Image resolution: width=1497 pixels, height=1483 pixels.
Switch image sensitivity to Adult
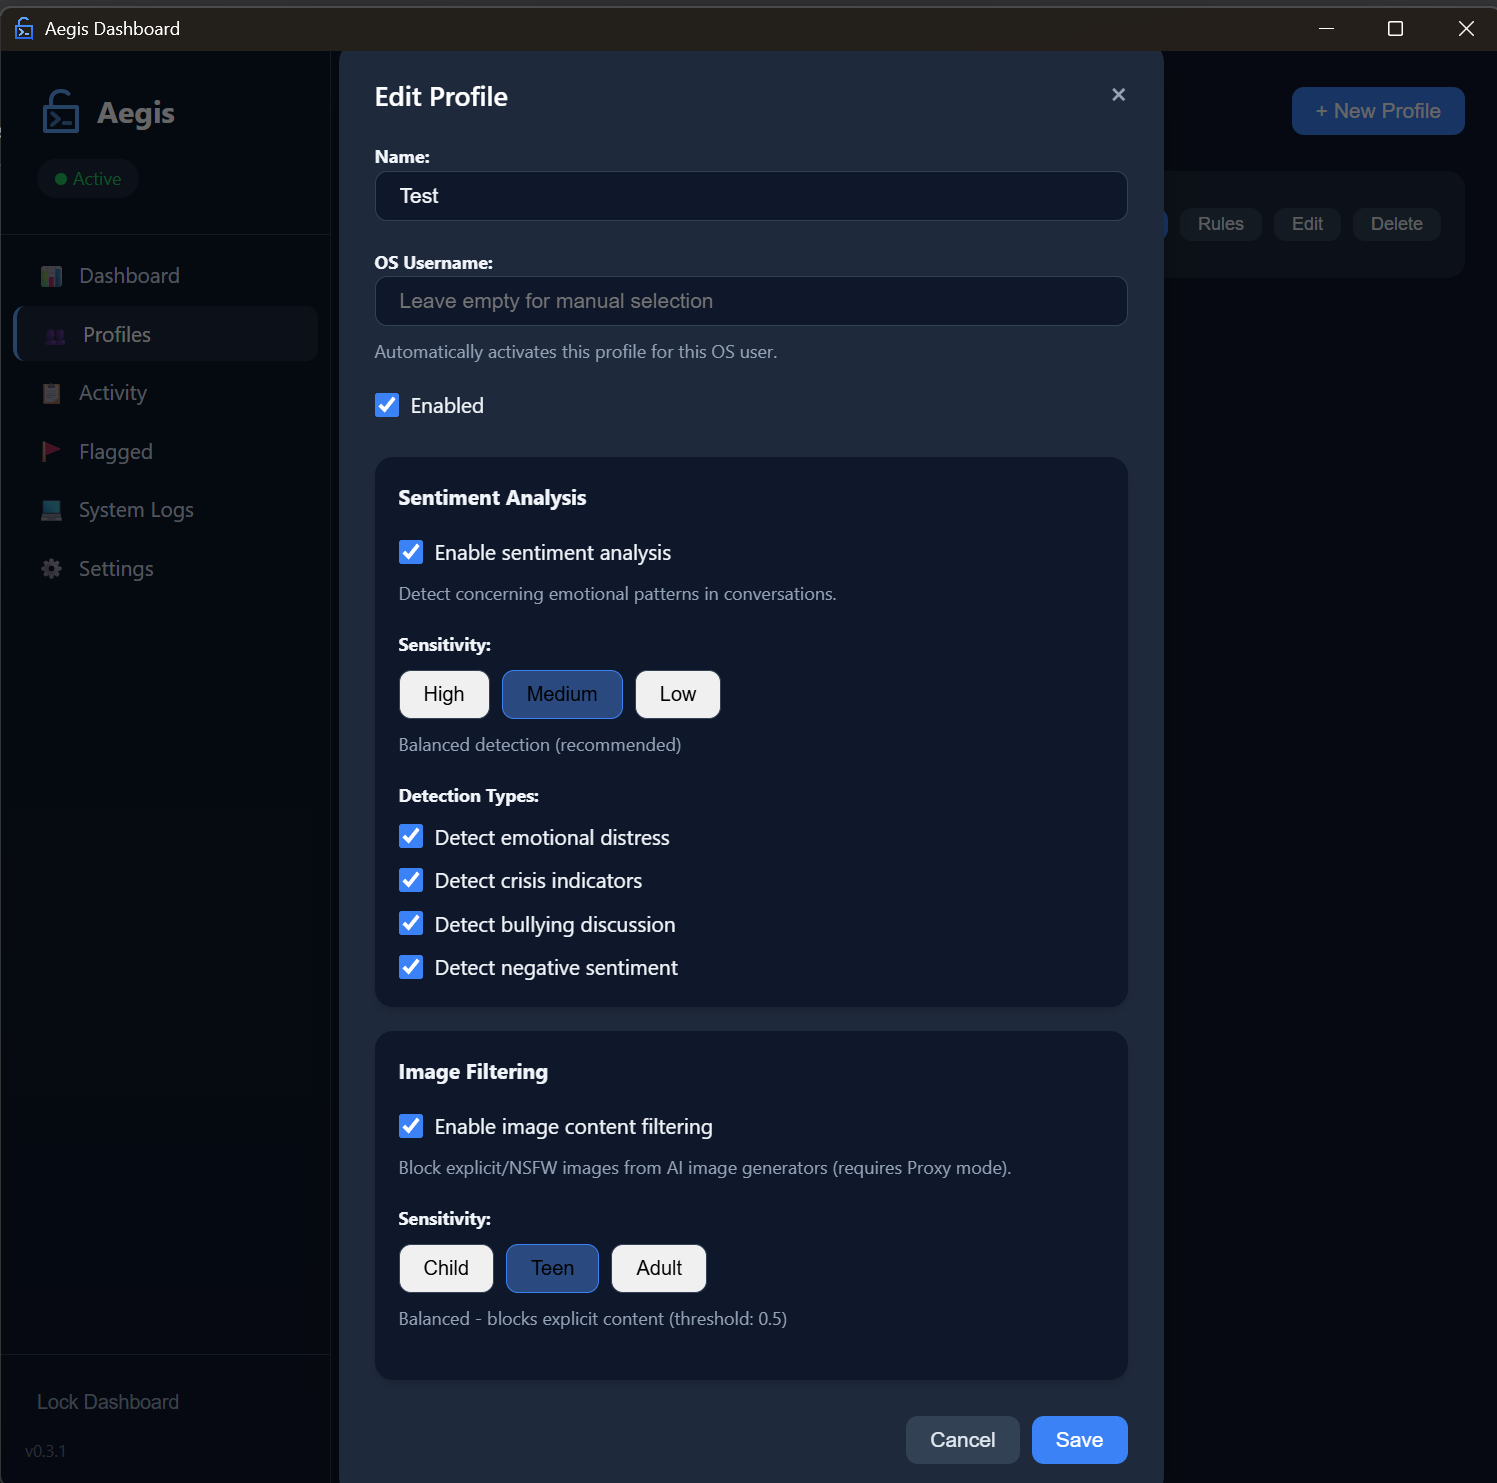click(x=659, y=1268)
